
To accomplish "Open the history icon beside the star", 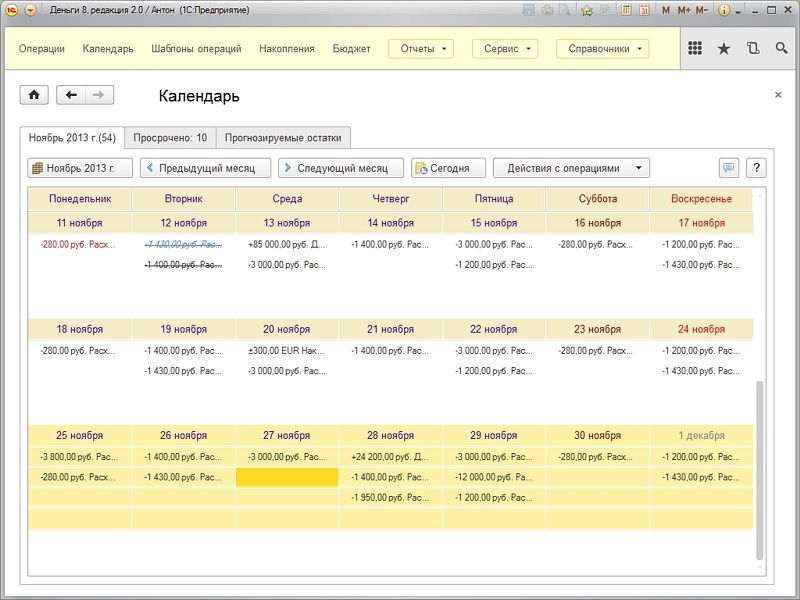I will [x=753, y=48].
